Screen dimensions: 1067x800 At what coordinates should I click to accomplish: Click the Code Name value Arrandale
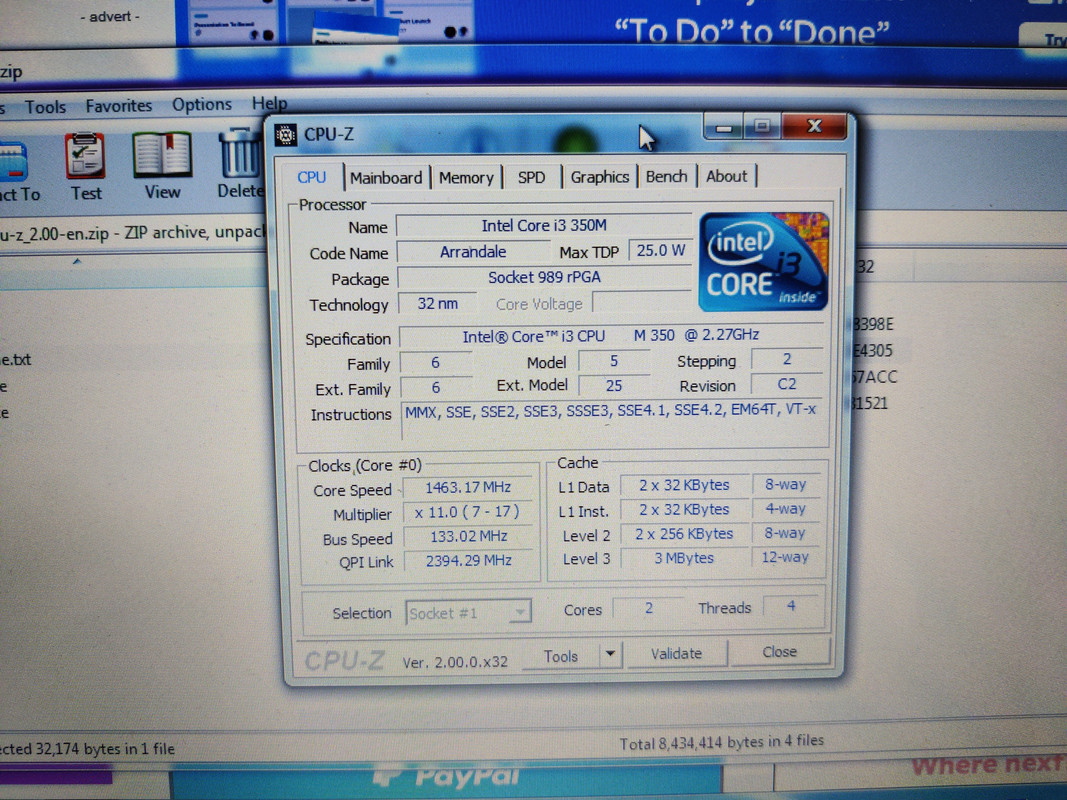pos(473,252)
